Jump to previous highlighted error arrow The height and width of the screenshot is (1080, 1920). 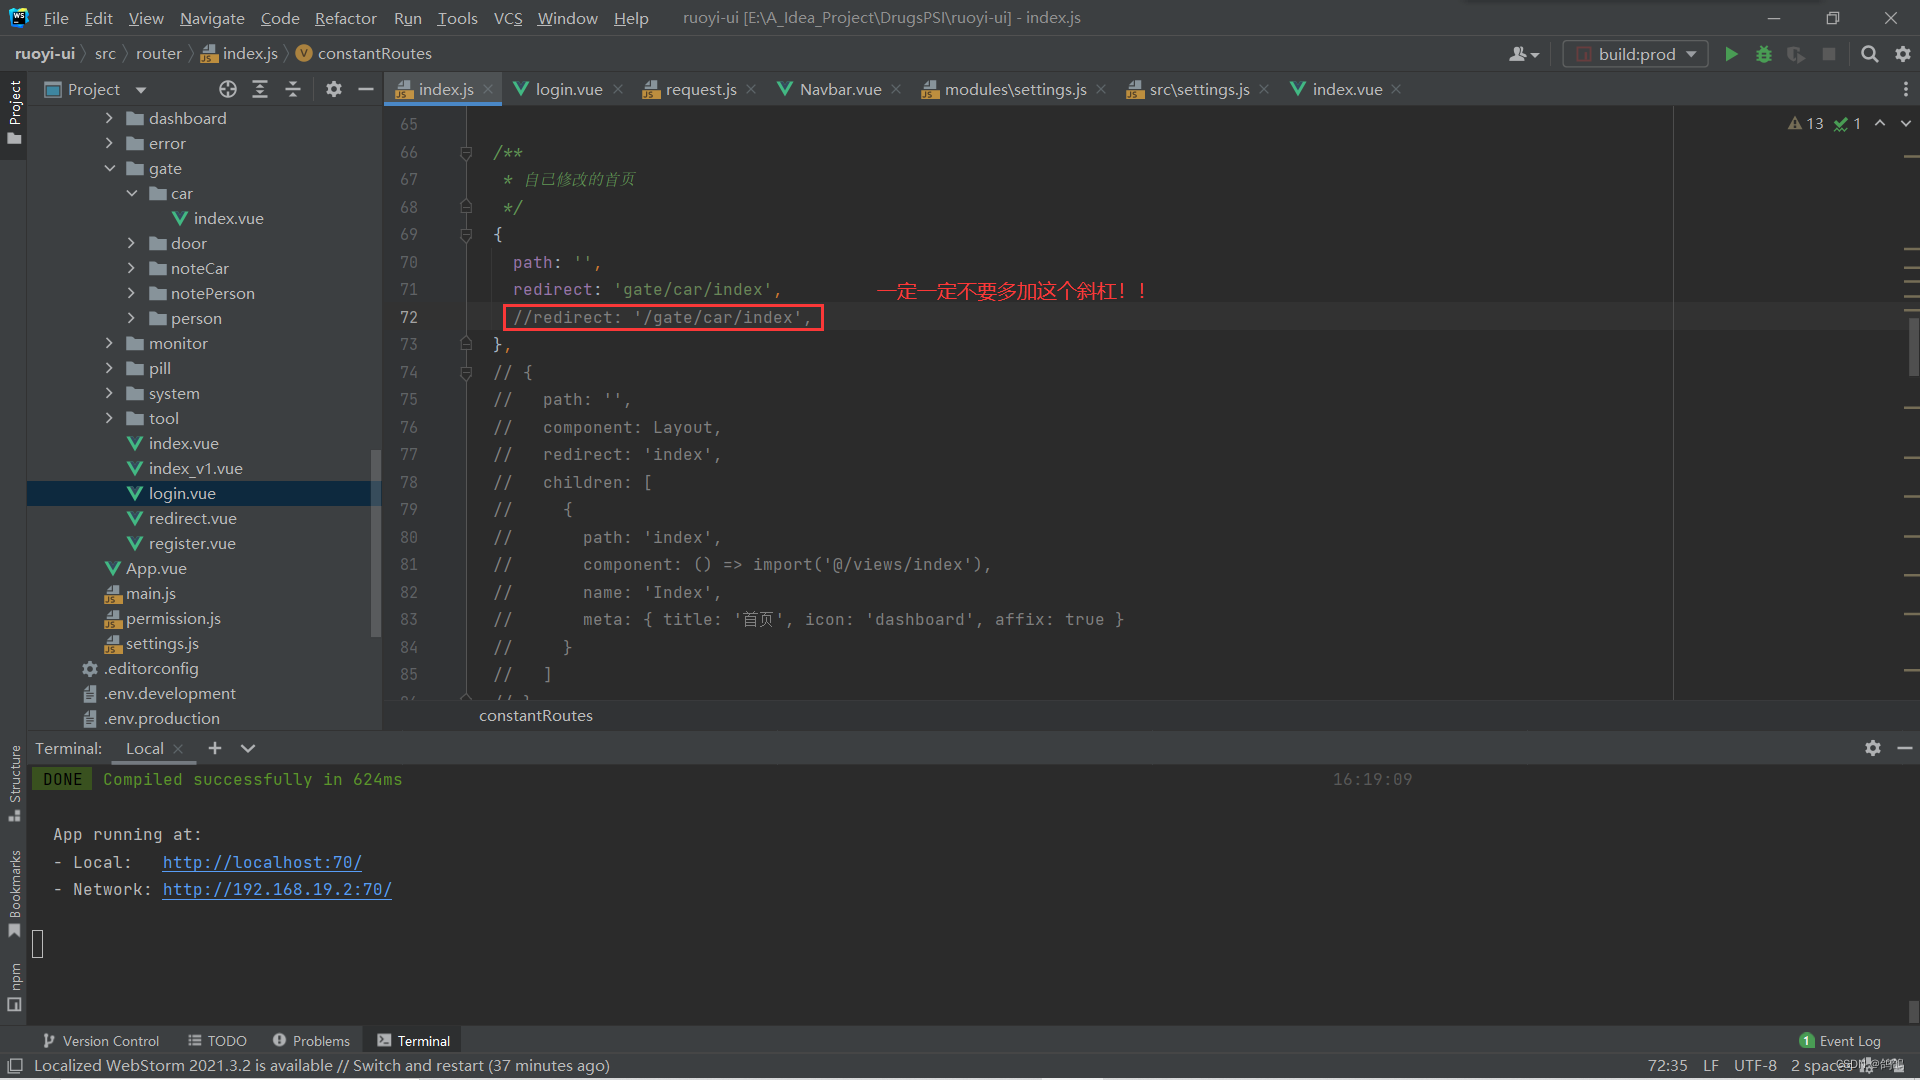click(x=1880, y=123)
